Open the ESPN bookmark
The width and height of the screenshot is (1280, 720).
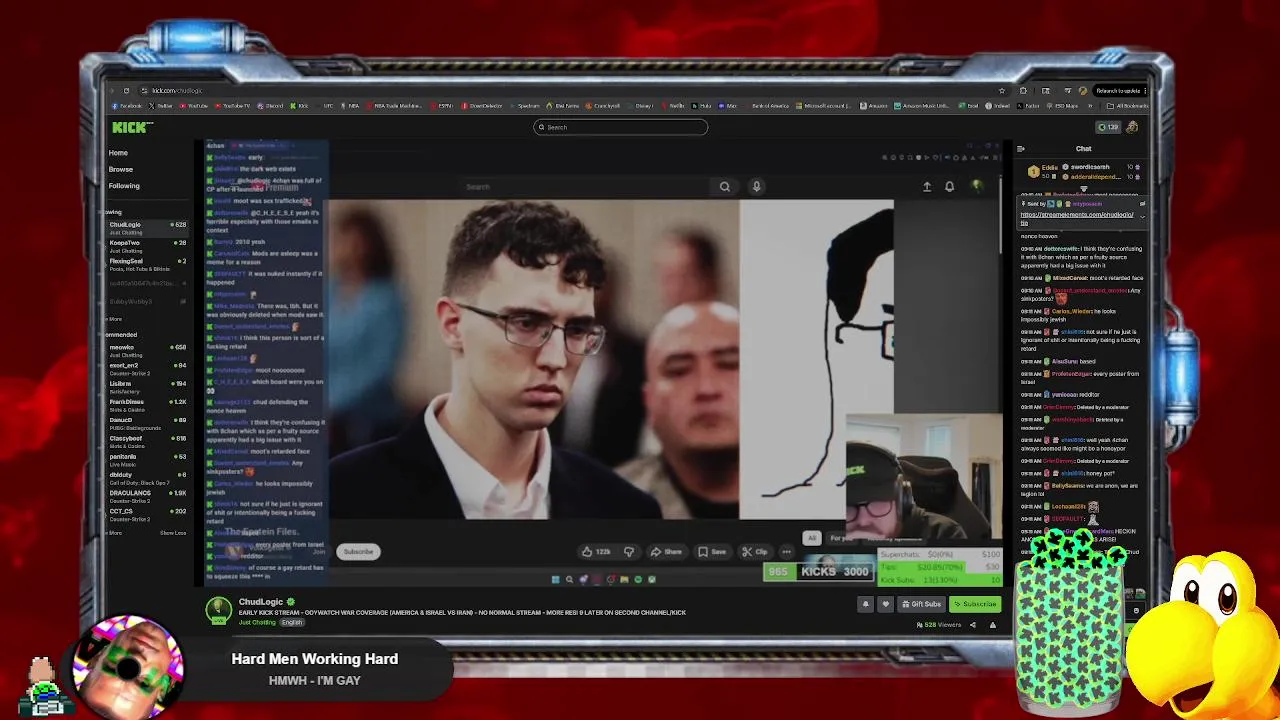(x=443, y=106)
